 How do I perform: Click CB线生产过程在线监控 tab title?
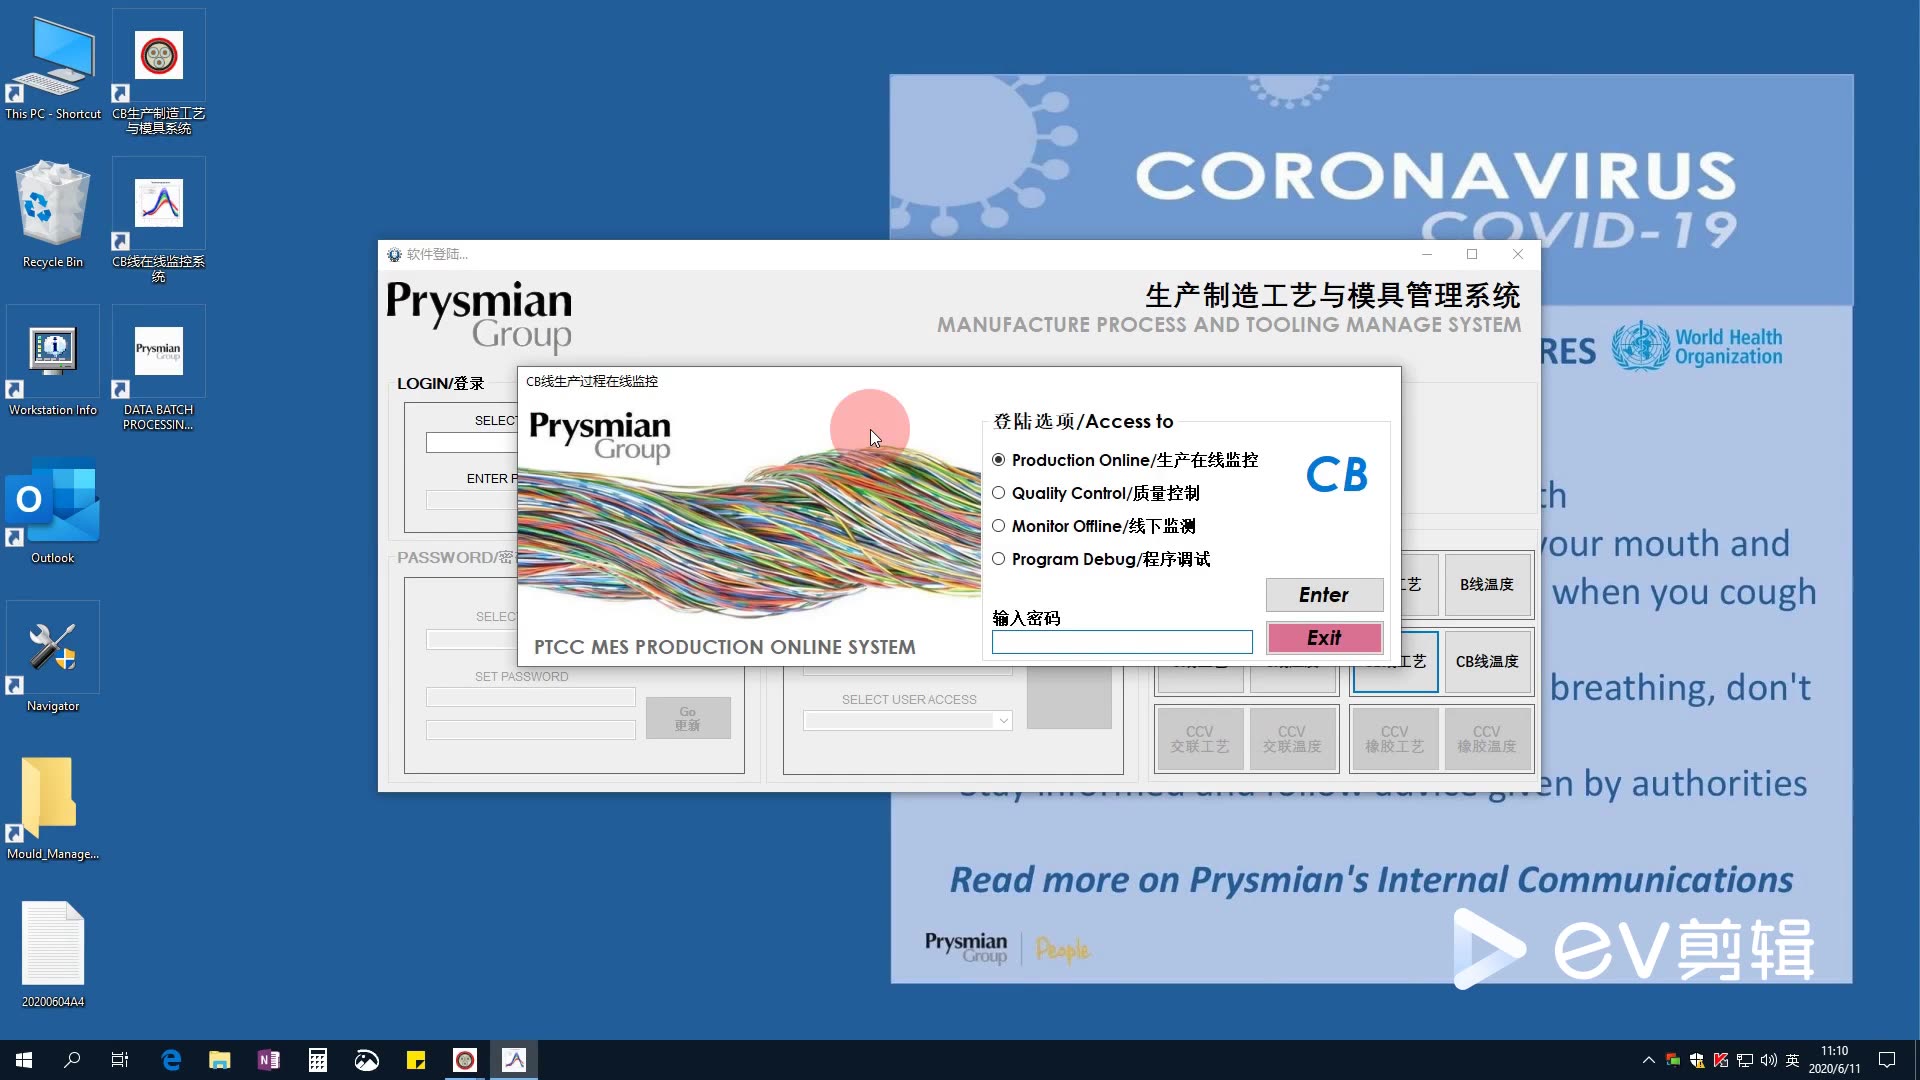click(x=591, y=381)
